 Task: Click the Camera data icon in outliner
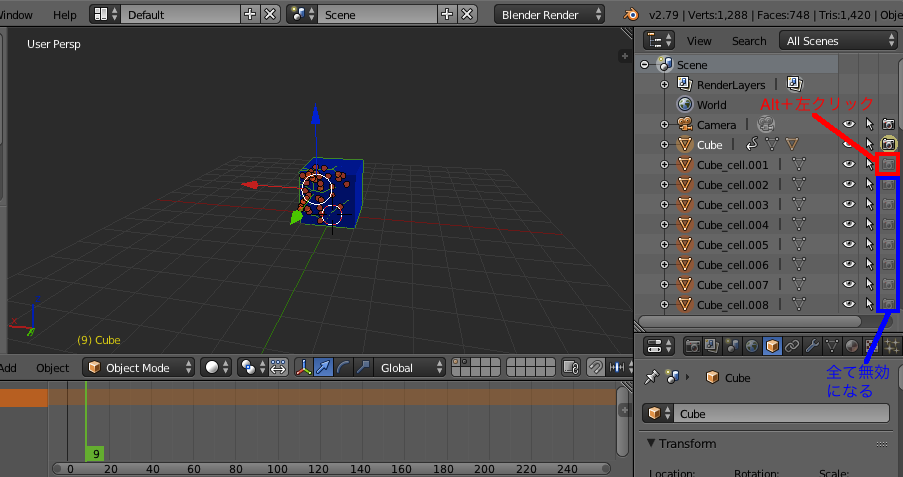tap(766, 124)
